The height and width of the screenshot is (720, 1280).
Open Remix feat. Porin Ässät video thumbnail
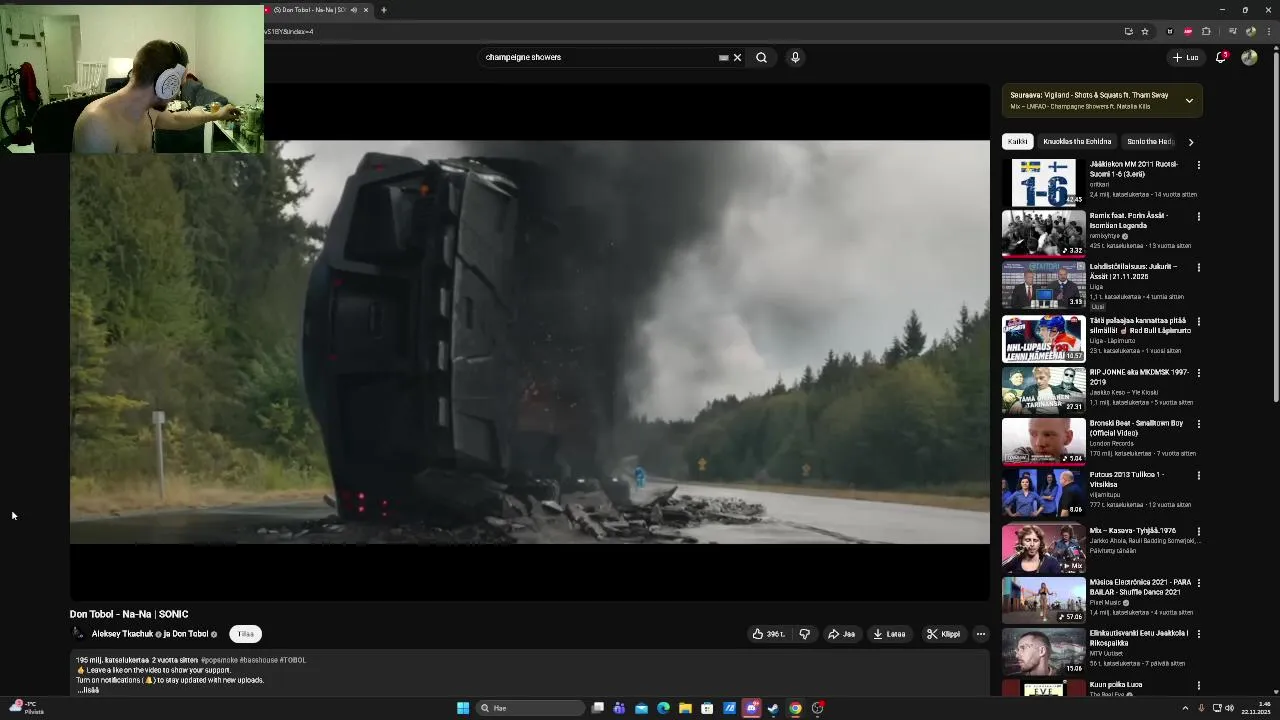pyautogui.click(x=1043, y=234)
